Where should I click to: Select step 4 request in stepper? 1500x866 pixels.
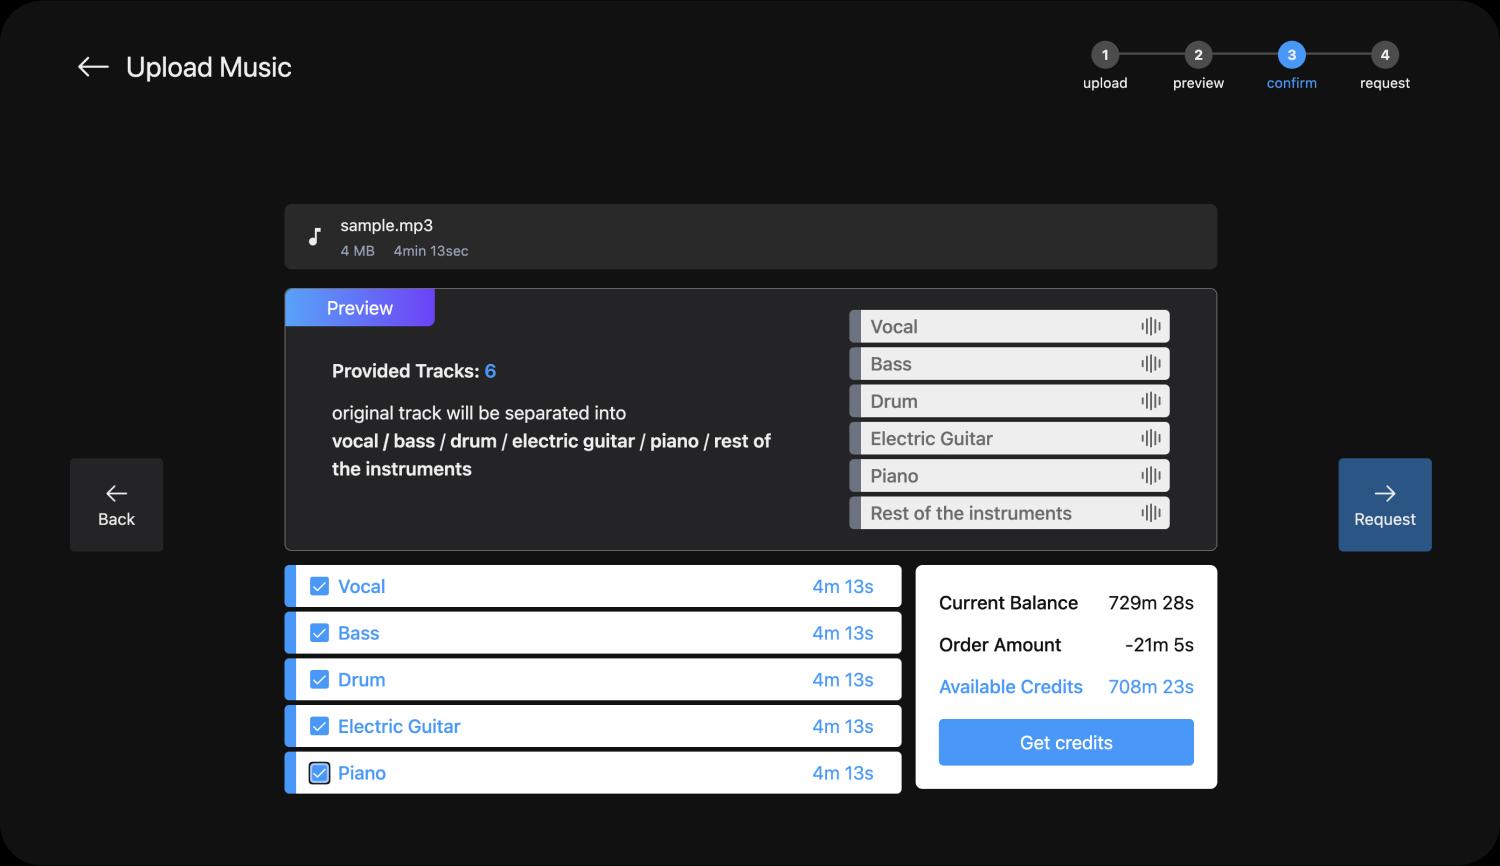(1384, 55)
